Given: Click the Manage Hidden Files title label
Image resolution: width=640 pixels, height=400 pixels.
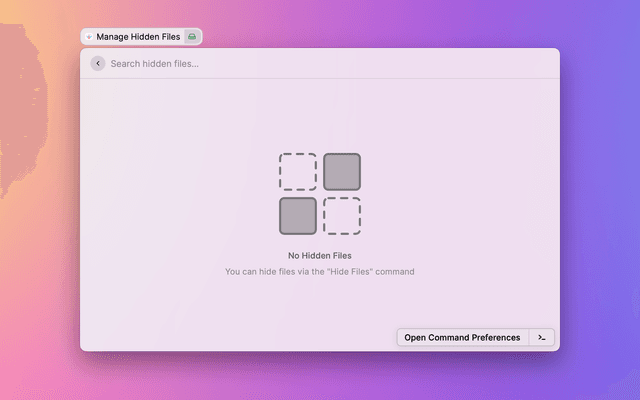Looking at the screenshot, I should click(x=138, y=37).
